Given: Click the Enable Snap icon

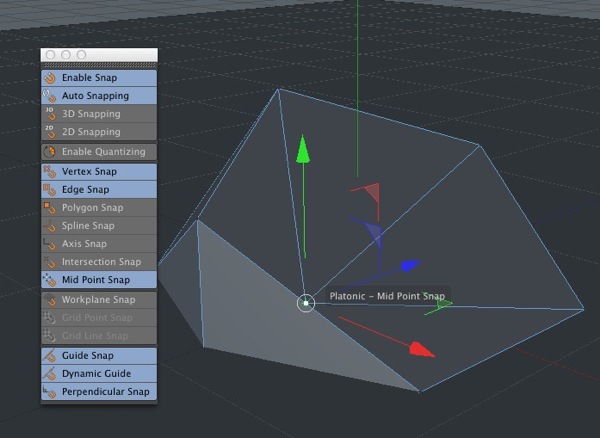Looking at the screenshot, I should tap(50, 77).
